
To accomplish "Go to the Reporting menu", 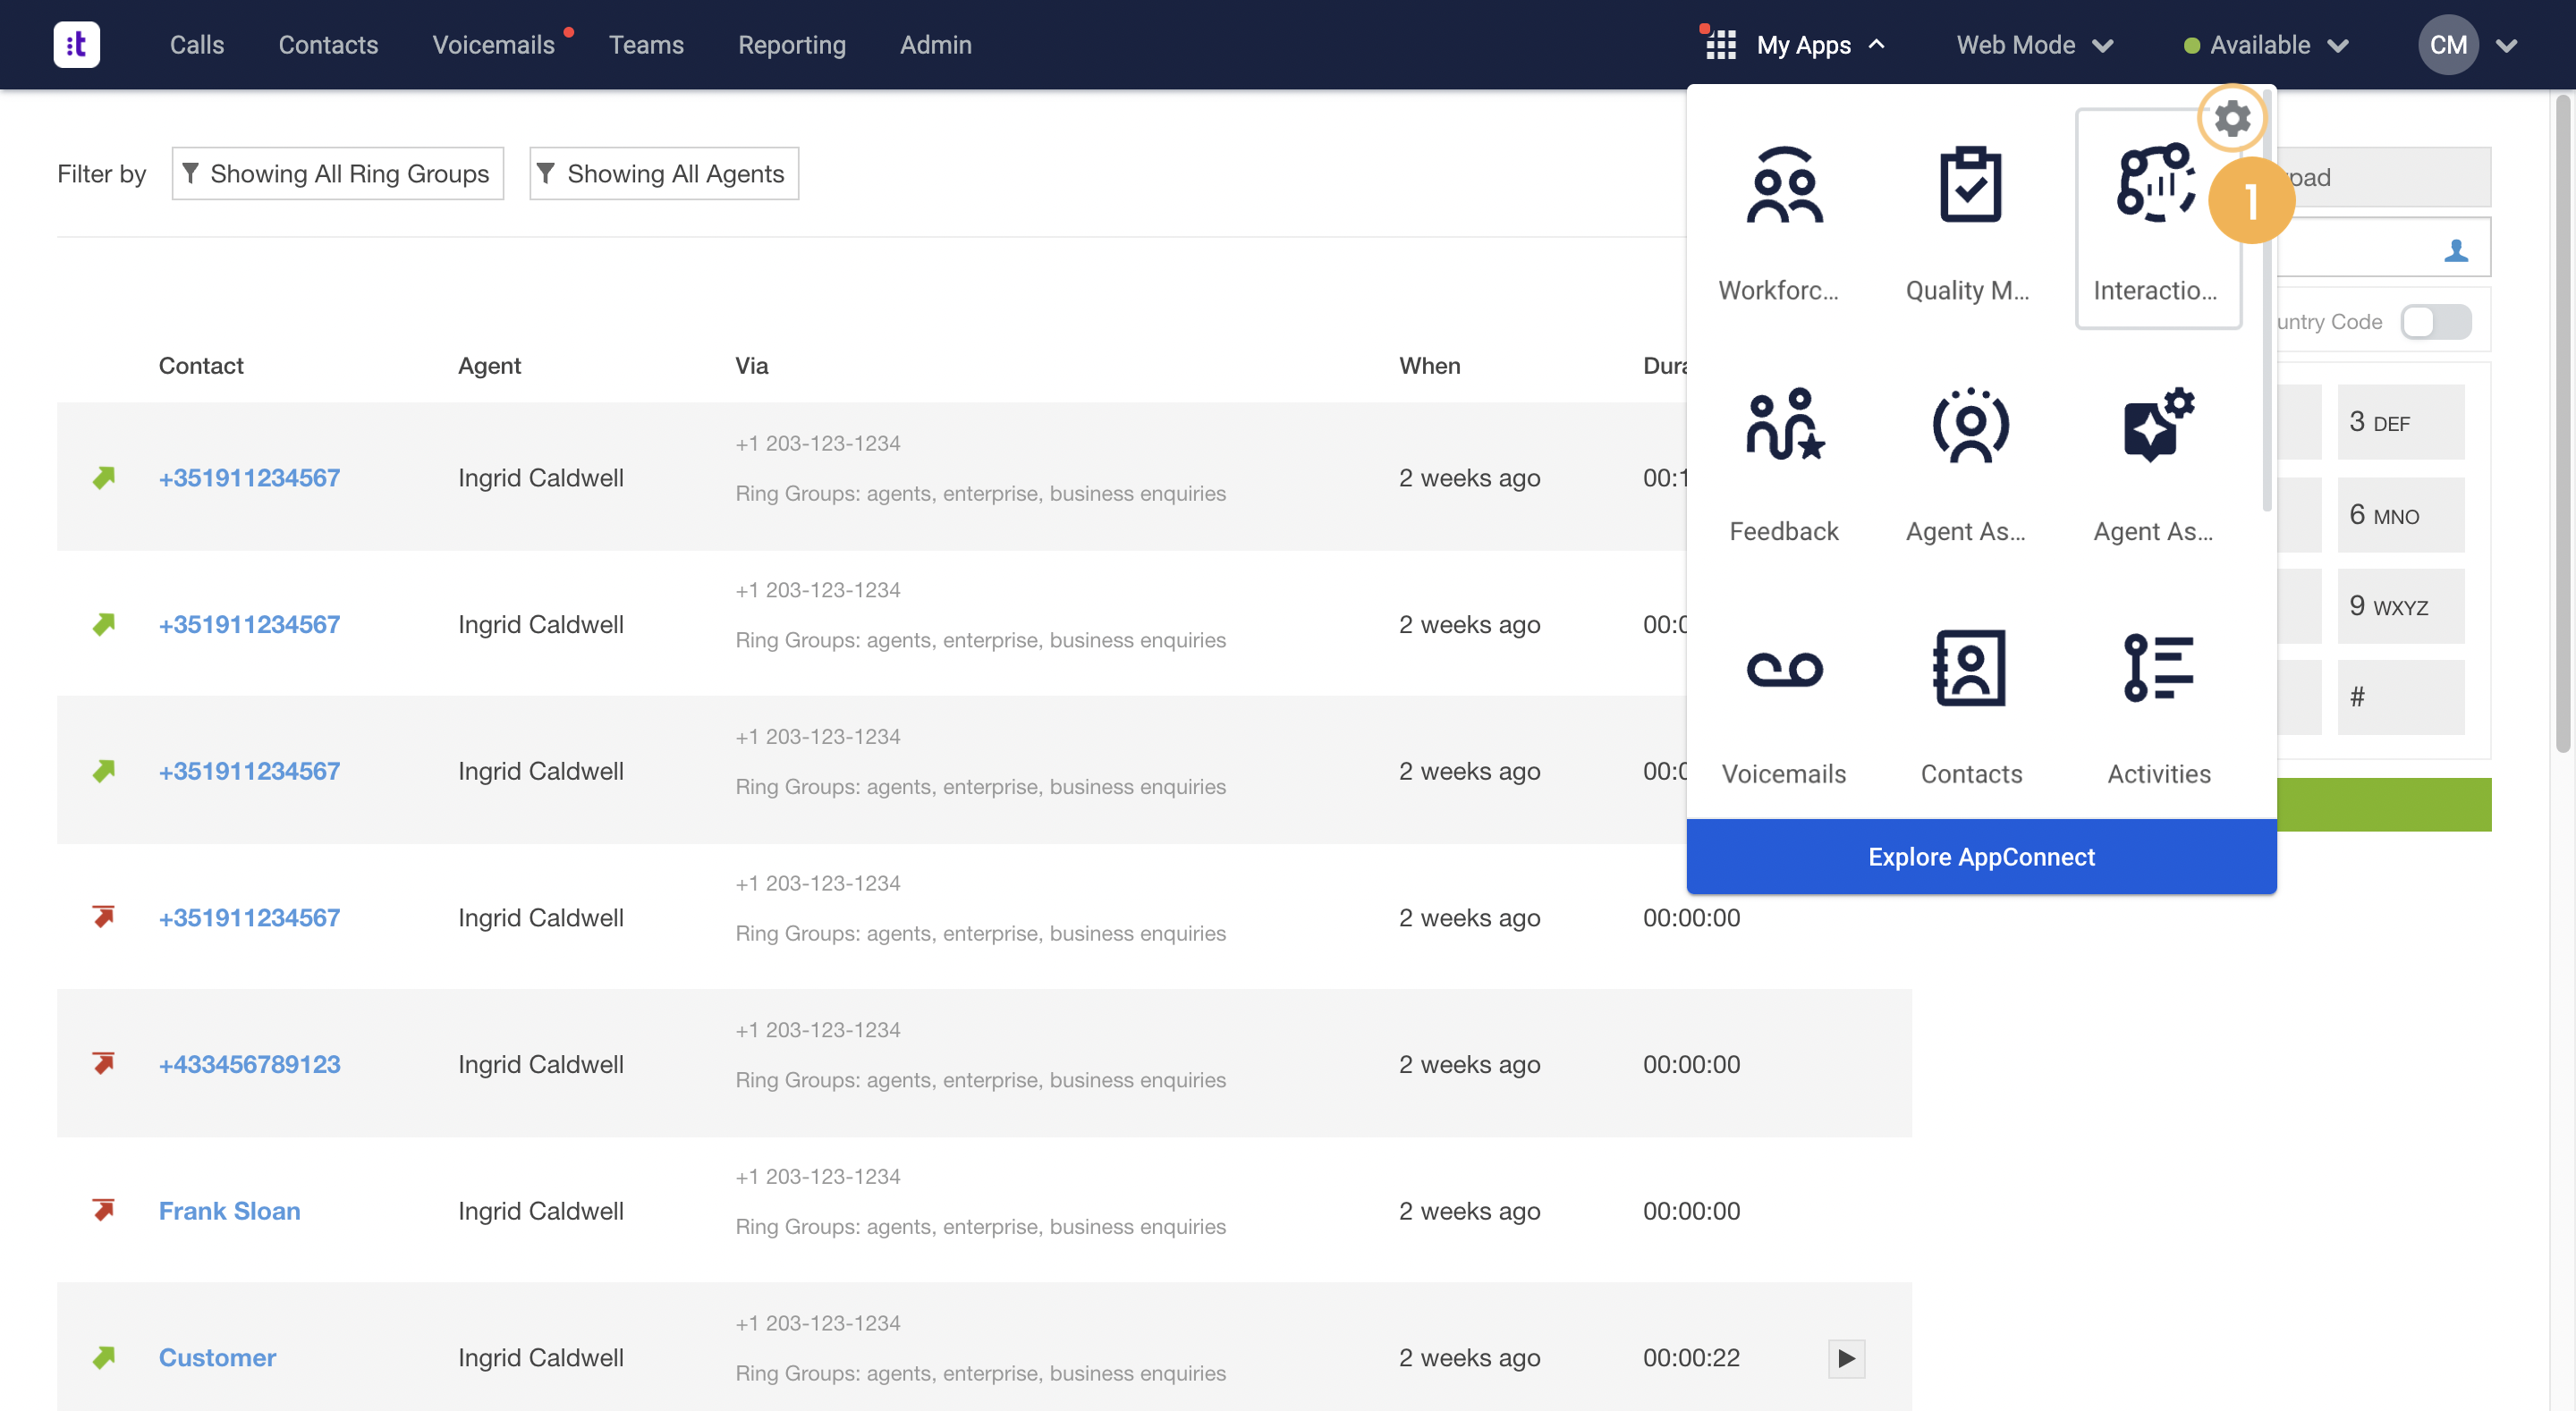I will coord(791,45).
